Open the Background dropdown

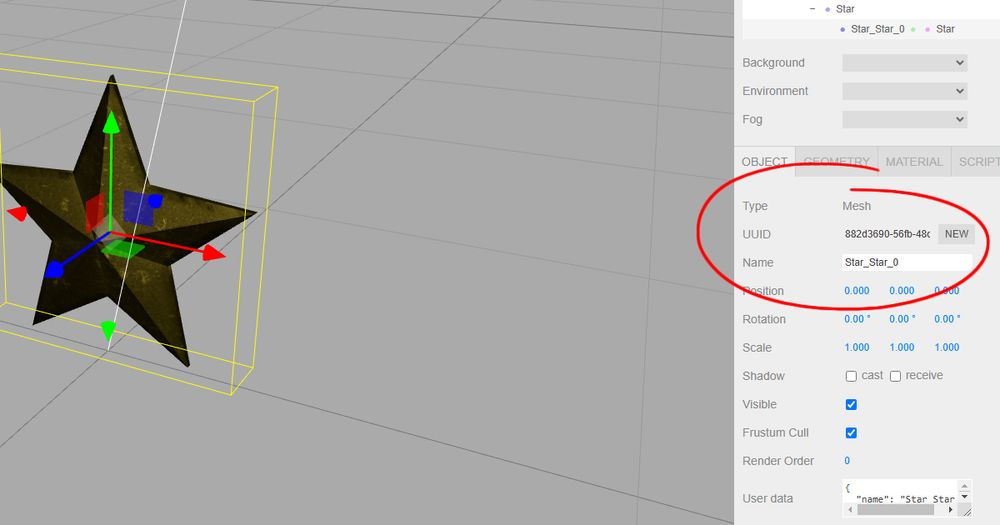tap(904, 63)
